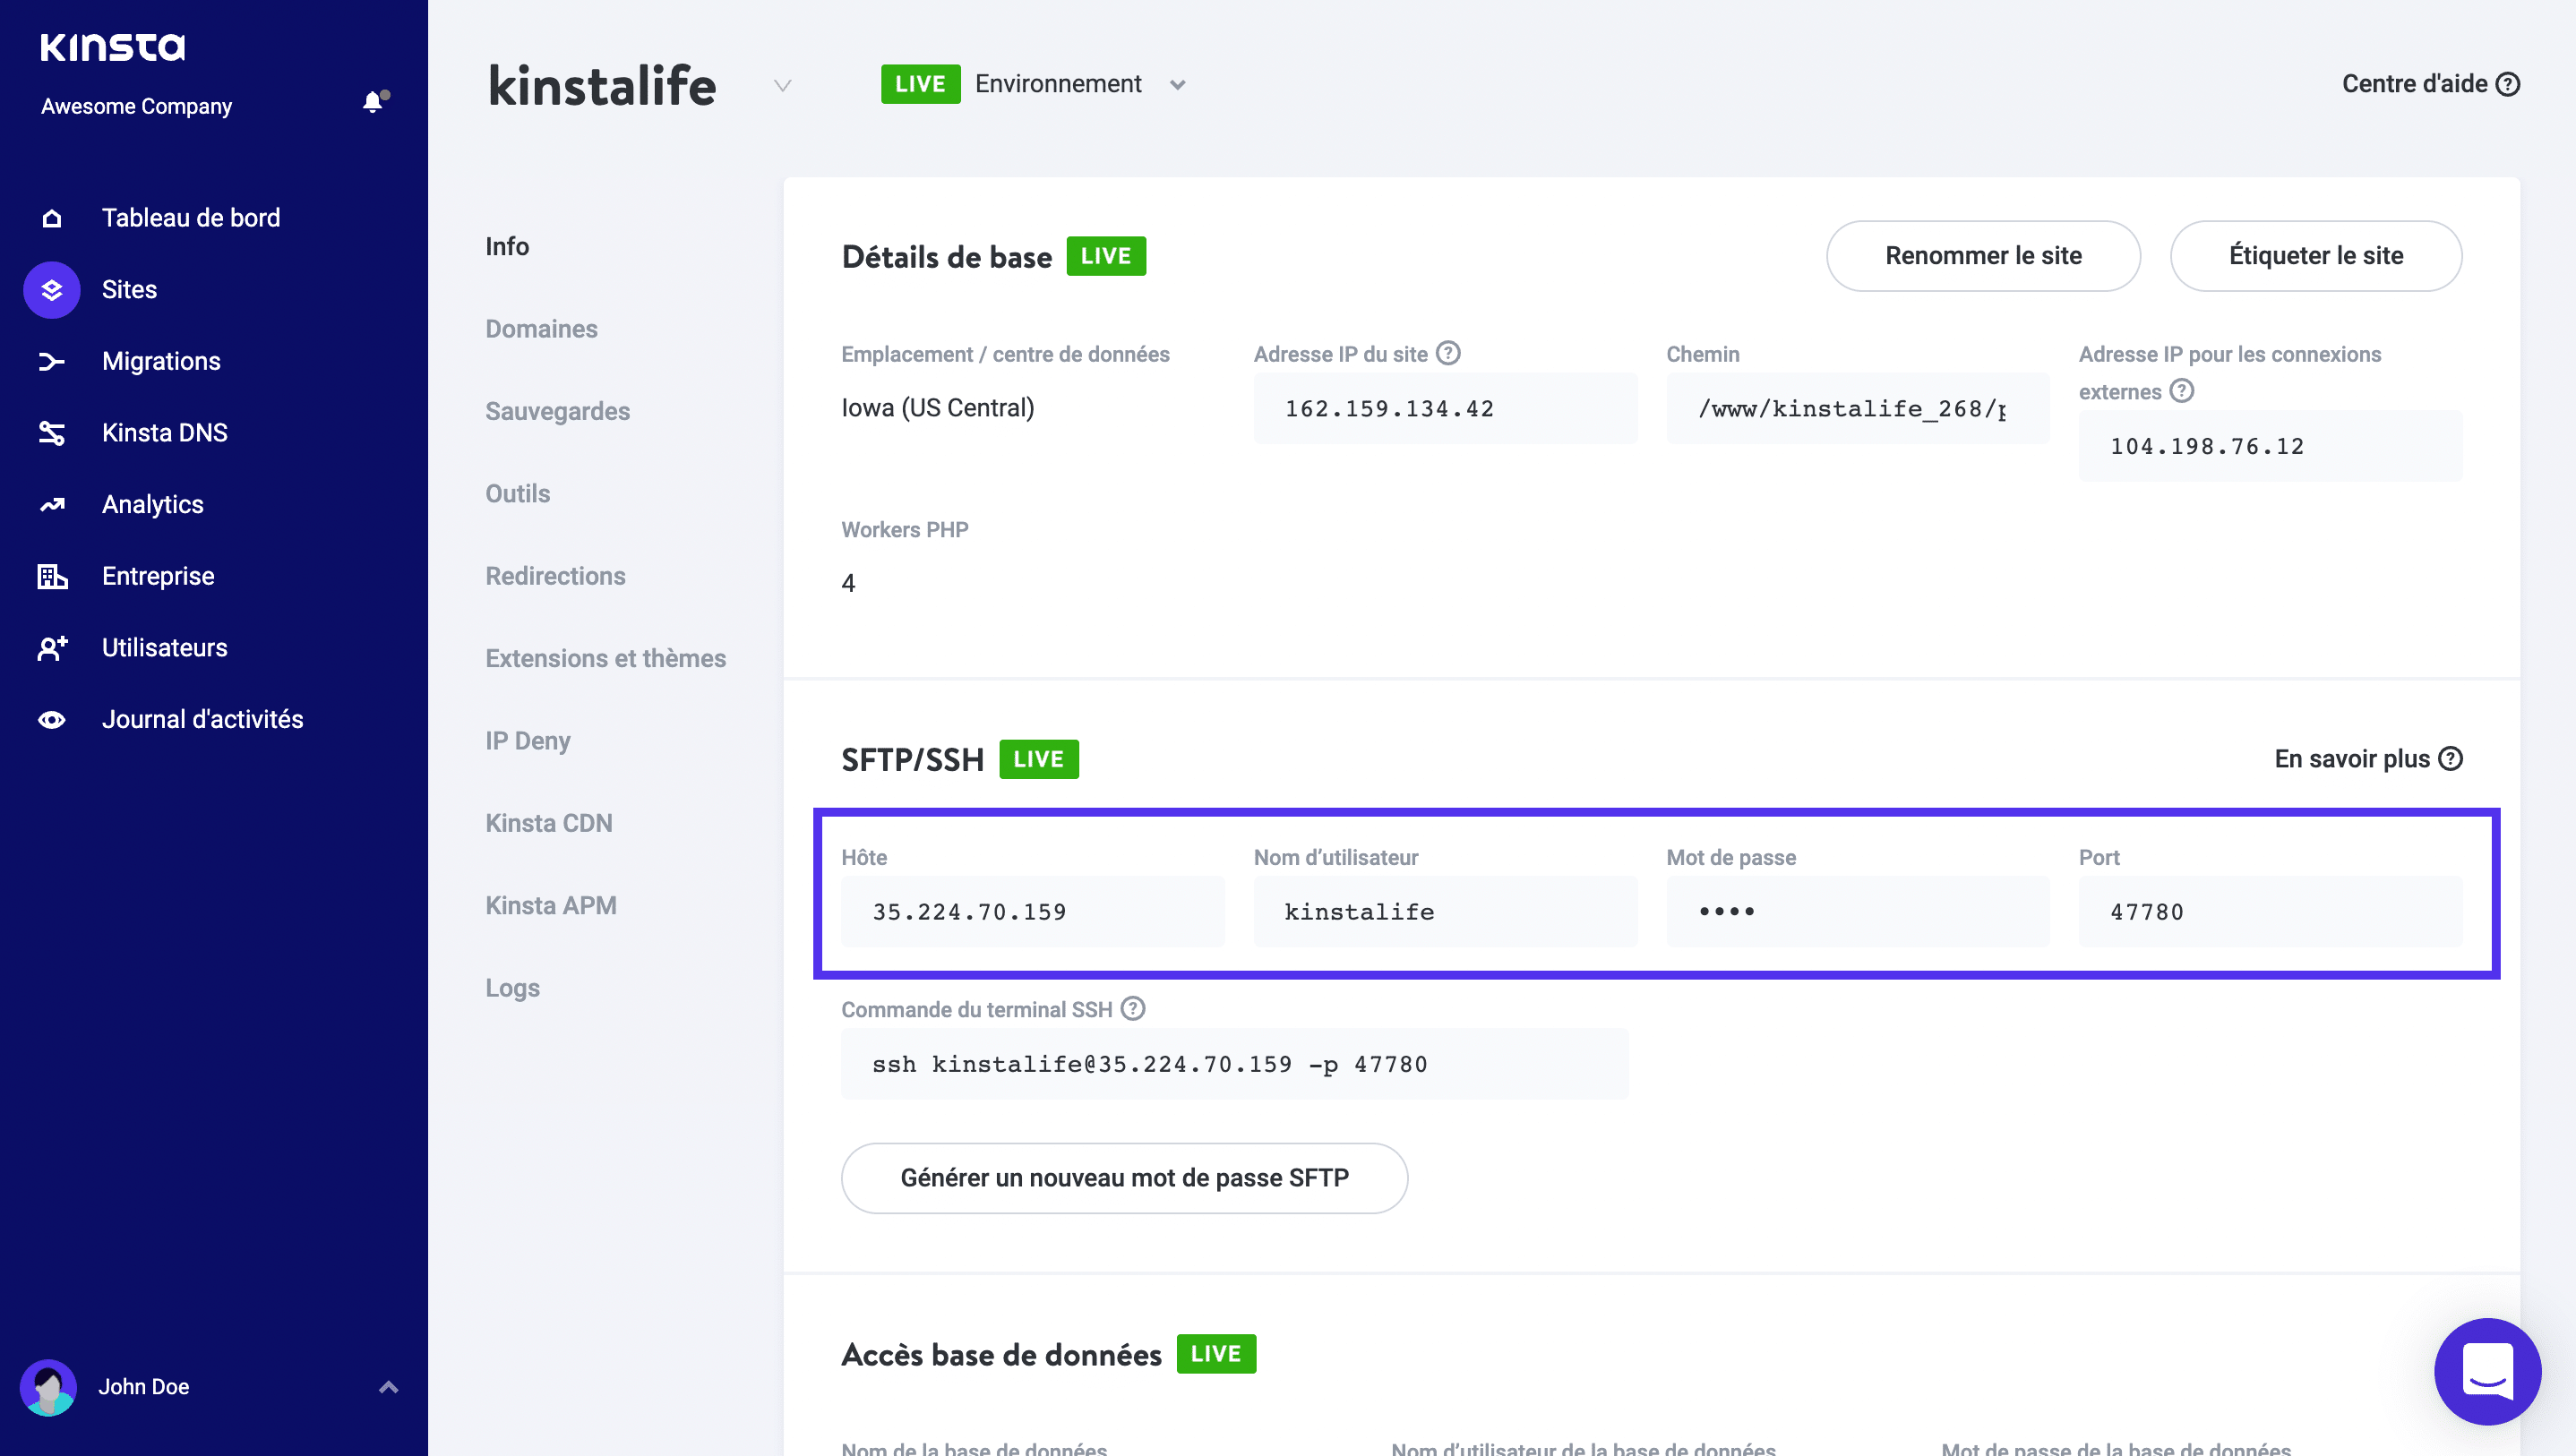Click the En savoir plus question icon
This screenshot has width=2576, height=1456.
pyautogui.click(x=2451, y=759)
